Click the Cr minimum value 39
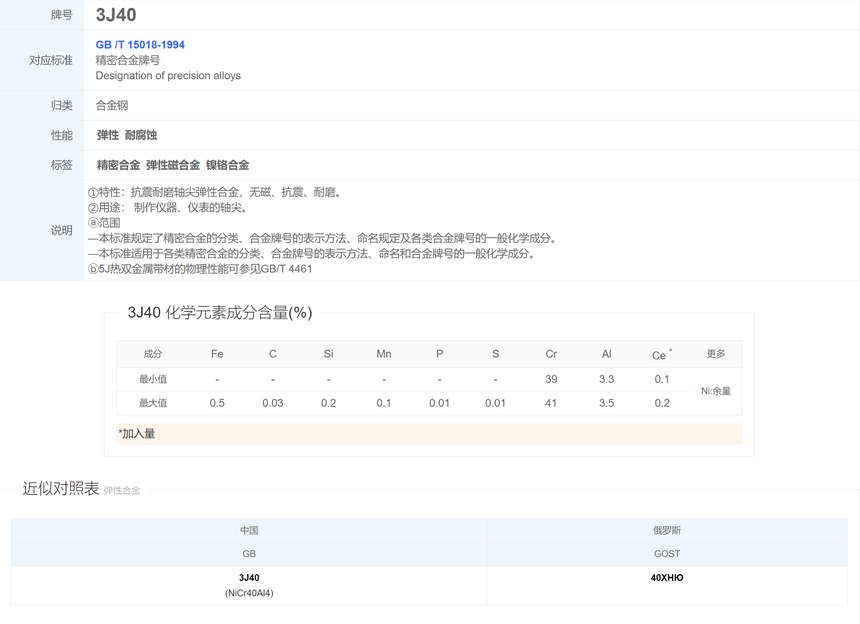The image size is (860, 624). pyautogui.click(x=551, y=379)
